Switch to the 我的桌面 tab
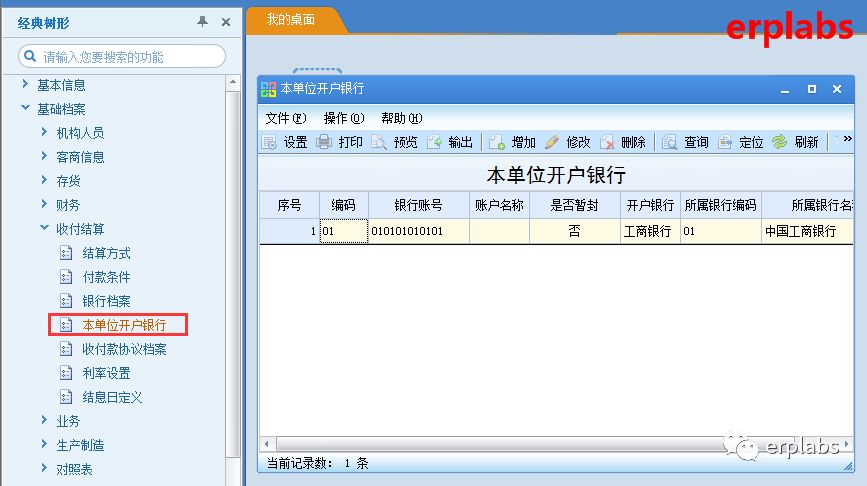 click(291, 20)
